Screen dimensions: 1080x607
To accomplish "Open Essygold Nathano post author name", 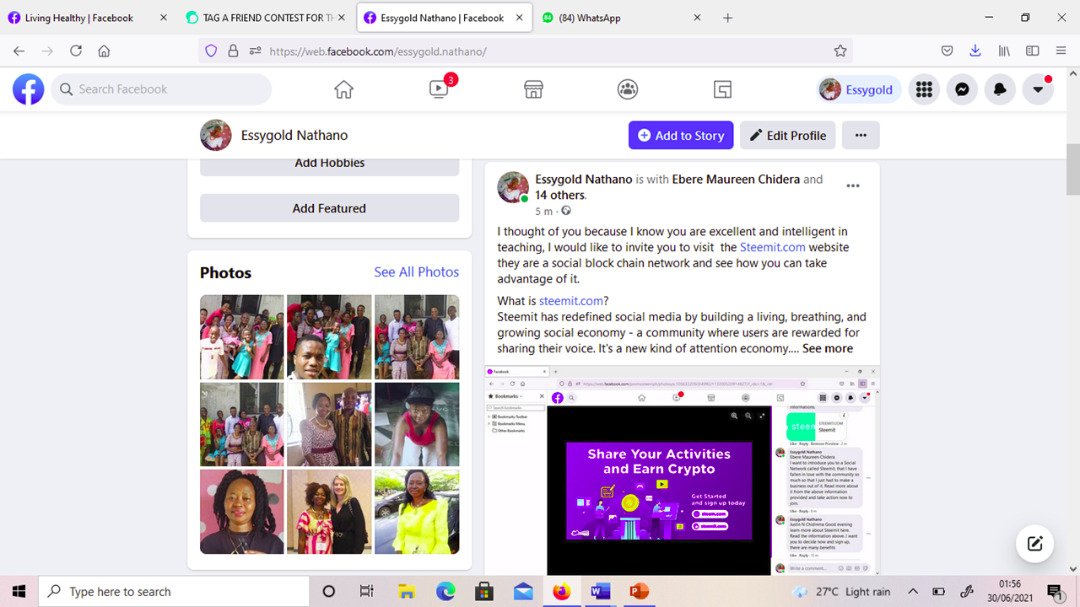I will click(583, 179).
